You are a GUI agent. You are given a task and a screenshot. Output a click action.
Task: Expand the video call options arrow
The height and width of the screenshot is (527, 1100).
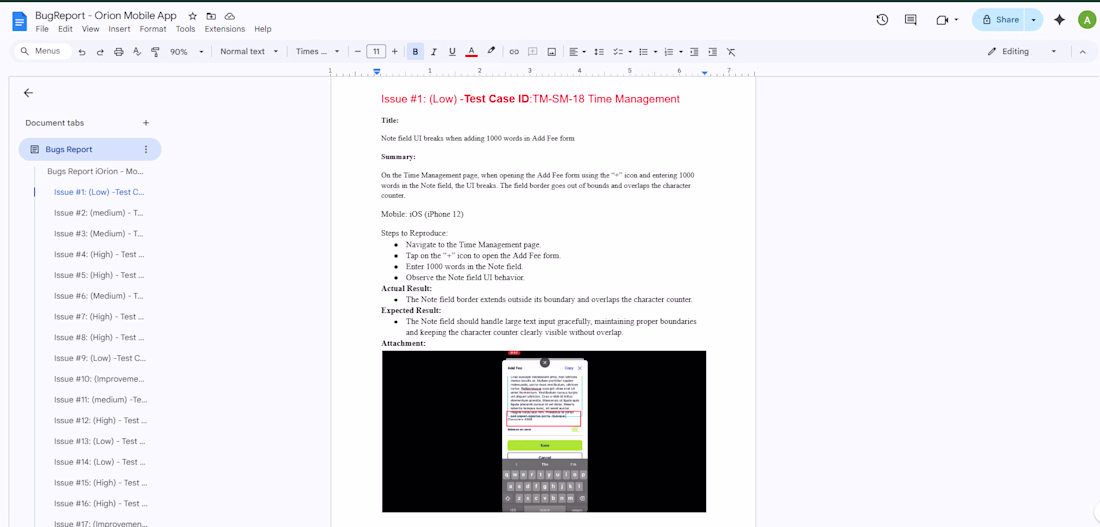click(x=956, y=20)
